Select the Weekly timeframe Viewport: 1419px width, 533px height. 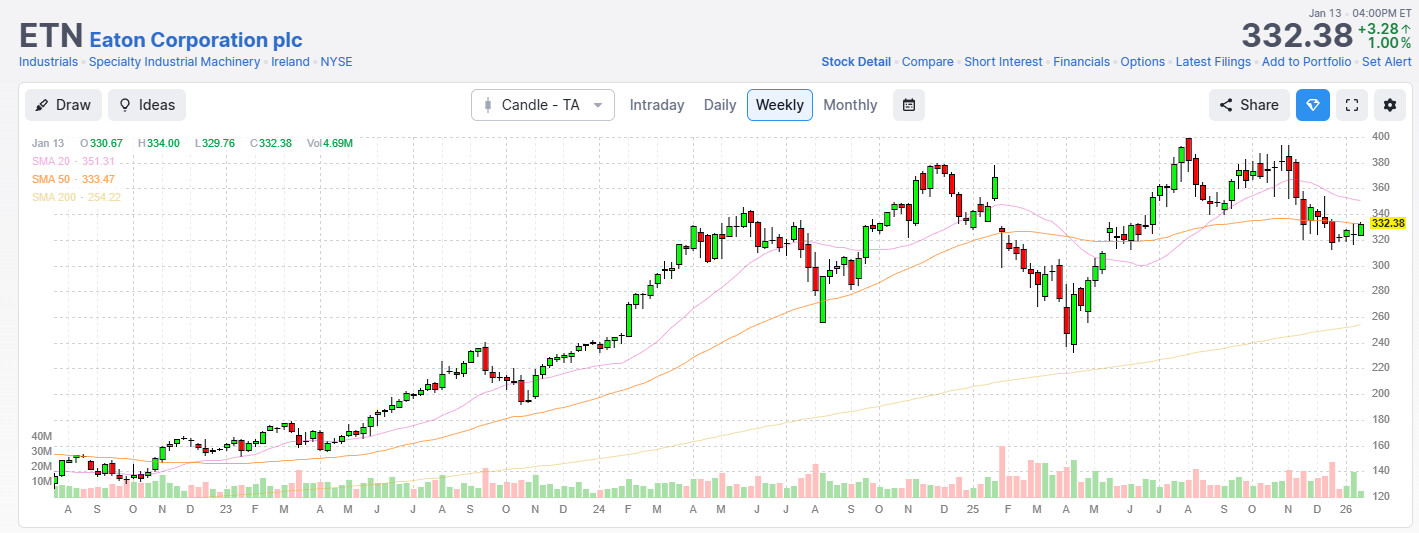pyautogui.click(x=779, y=105)
